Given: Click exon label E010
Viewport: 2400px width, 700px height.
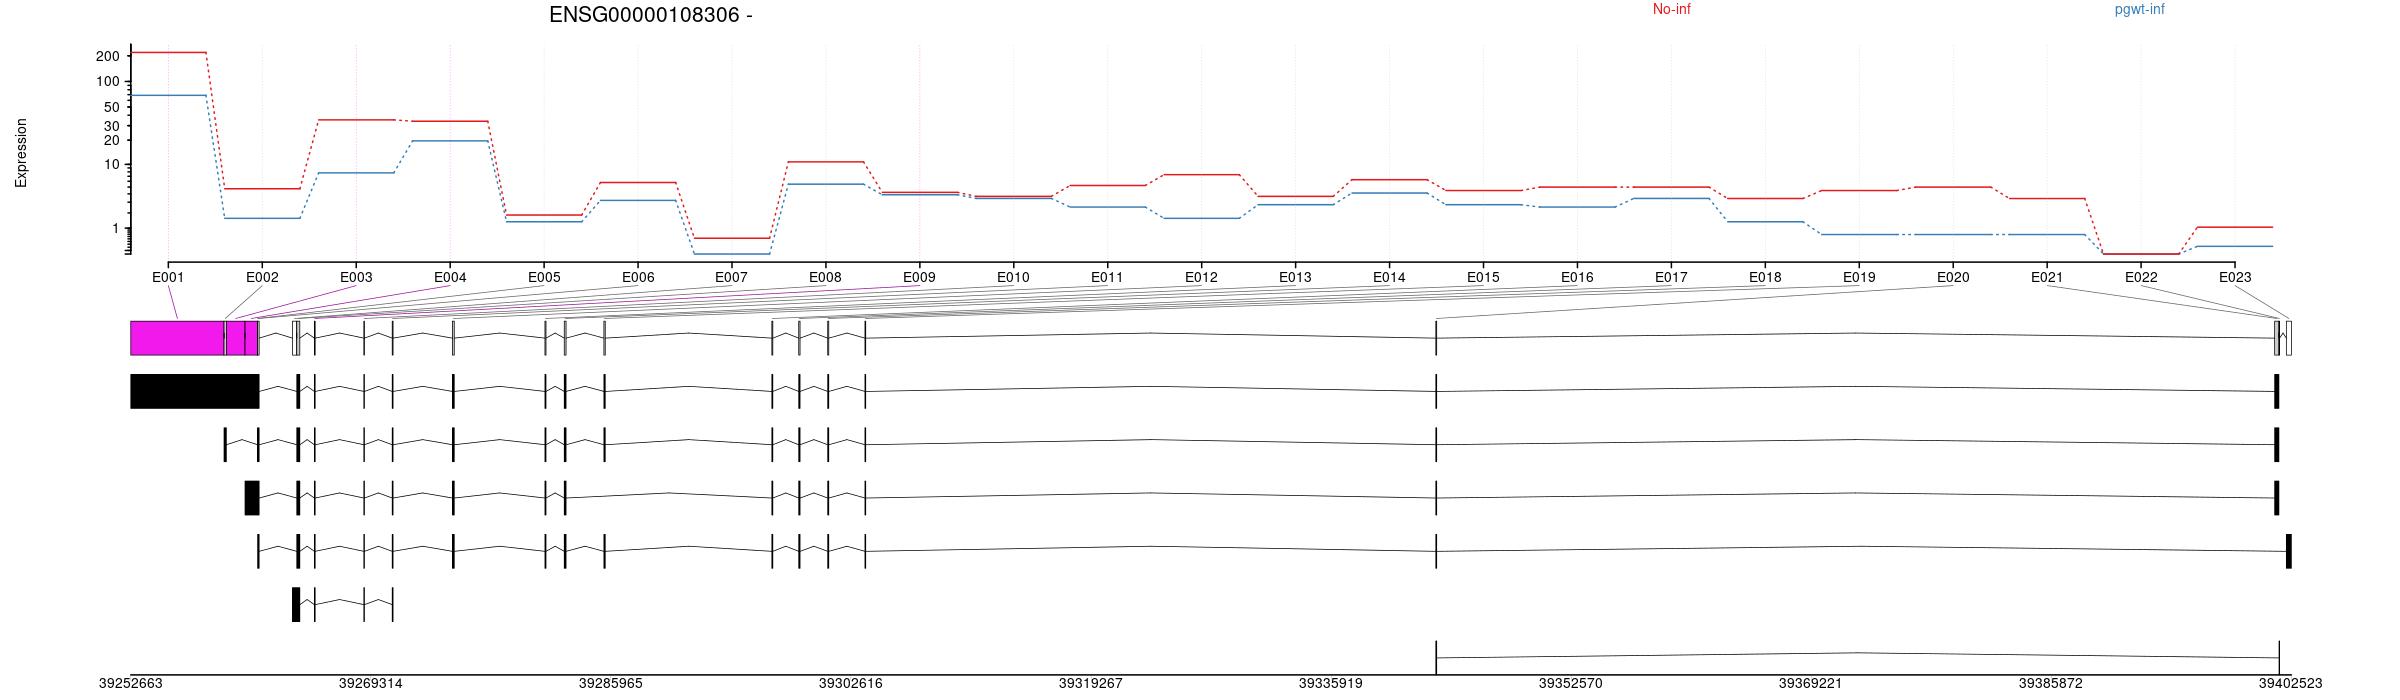Looking at the screenshot, I should tap(1013, 277).
